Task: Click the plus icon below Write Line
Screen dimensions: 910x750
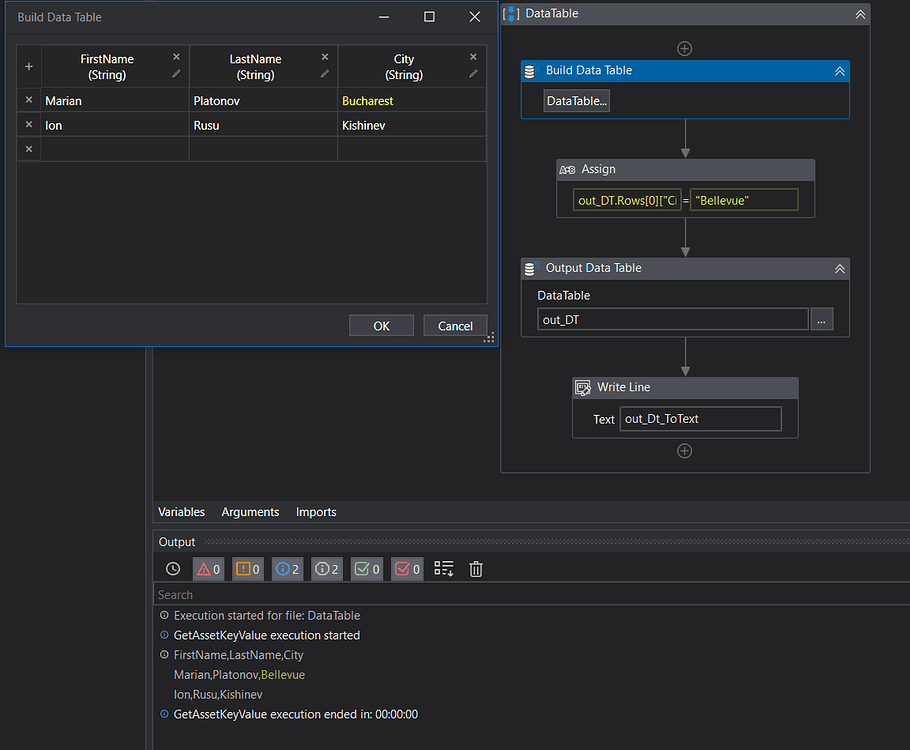Action: coord(685,451)
